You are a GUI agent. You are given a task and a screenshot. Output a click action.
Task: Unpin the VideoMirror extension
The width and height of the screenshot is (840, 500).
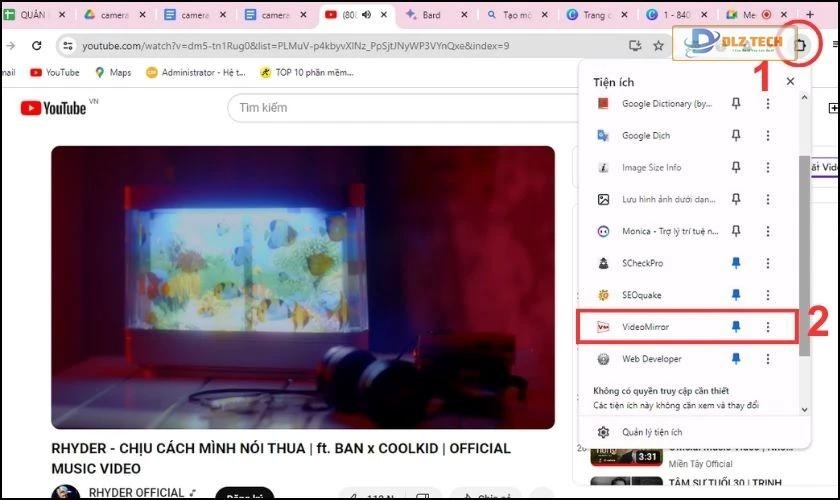tap(736, 327)
